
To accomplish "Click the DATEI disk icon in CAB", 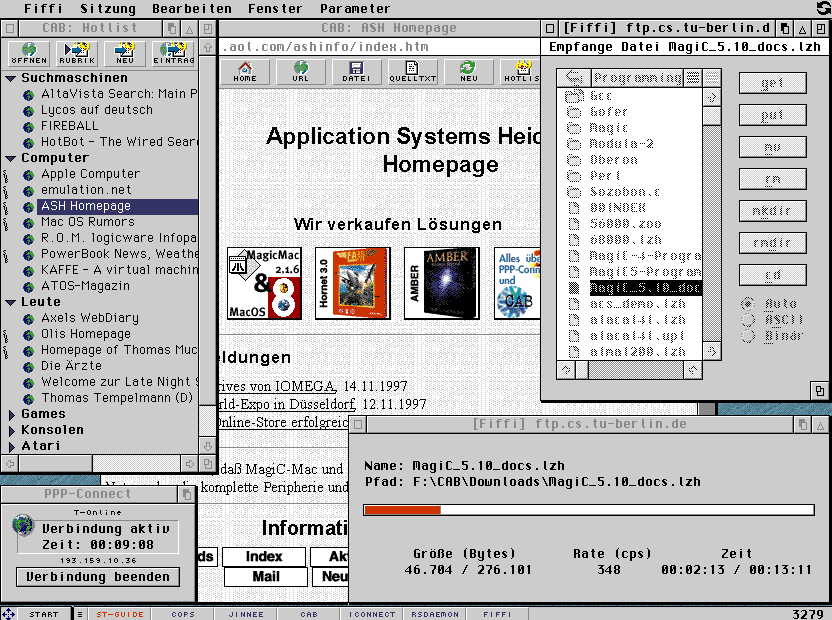I will (x=356, y=72).
